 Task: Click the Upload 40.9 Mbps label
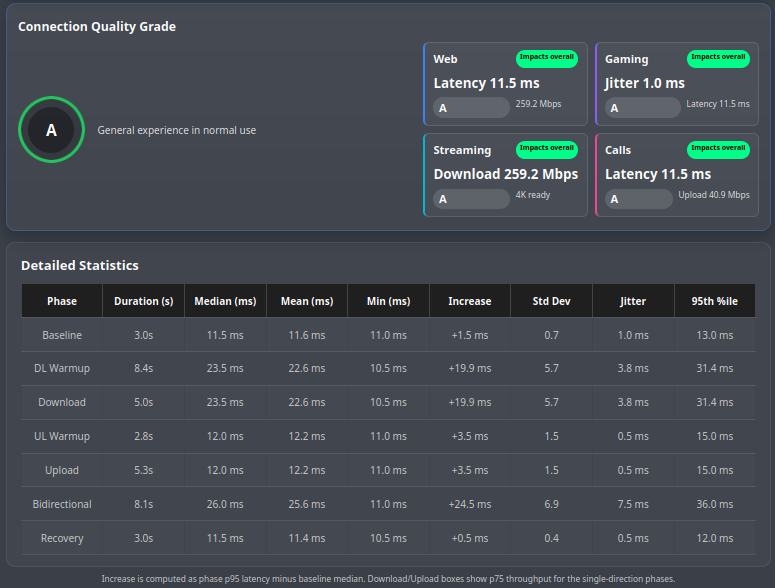[714, 195]
